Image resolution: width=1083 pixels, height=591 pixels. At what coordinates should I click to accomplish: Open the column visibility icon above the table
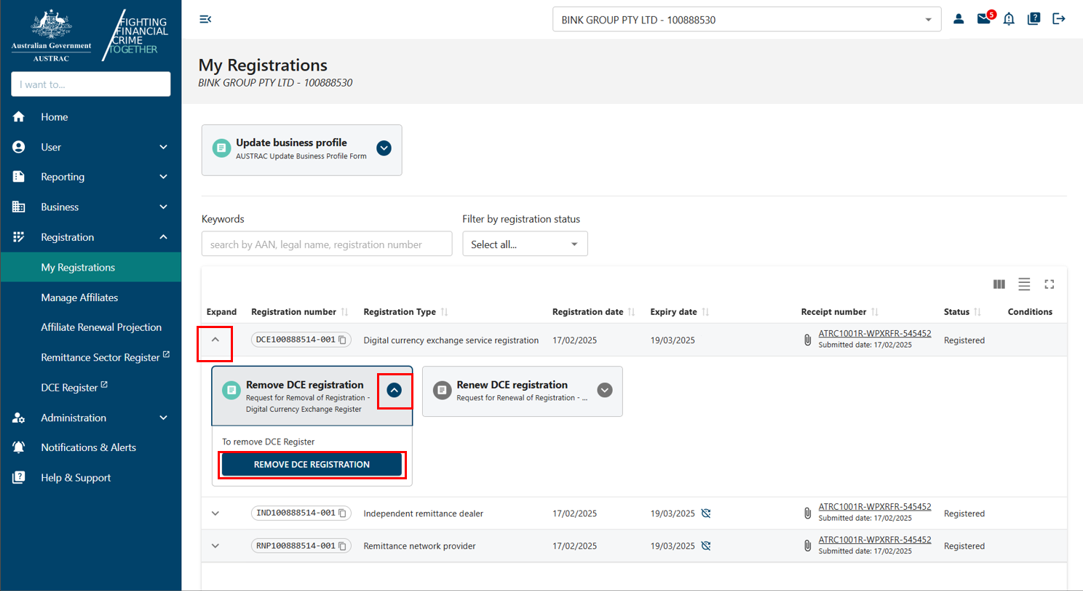(x=998, y=284)
